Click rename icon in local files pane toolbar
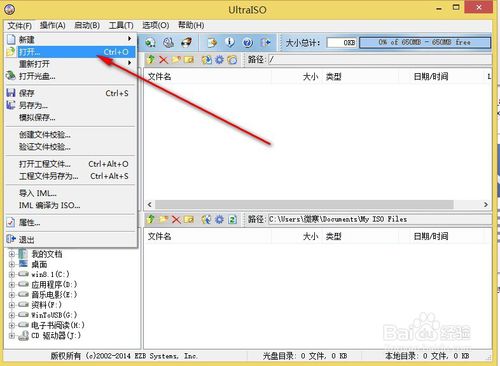 coord(189,219)
